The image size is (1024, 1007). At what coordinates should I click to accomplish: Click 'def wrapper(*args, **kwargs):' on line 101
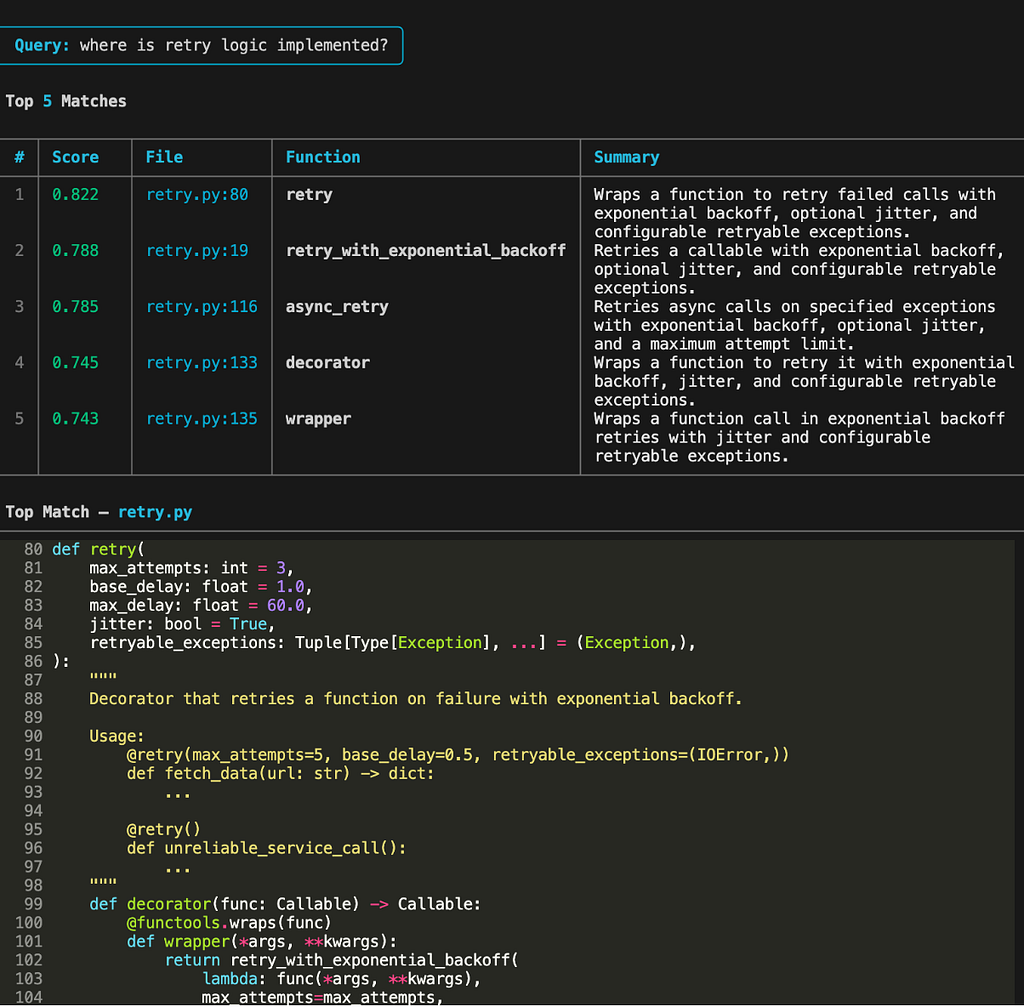click(x=262, y=942)
